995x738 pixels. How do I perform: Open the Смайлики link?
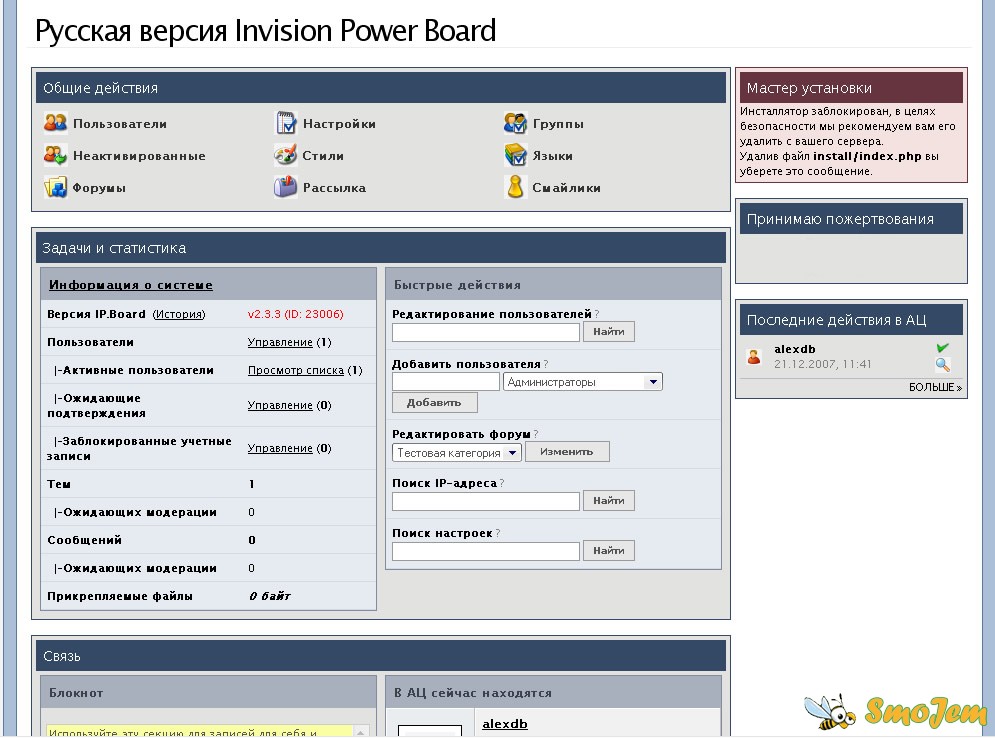click(567, 188)
